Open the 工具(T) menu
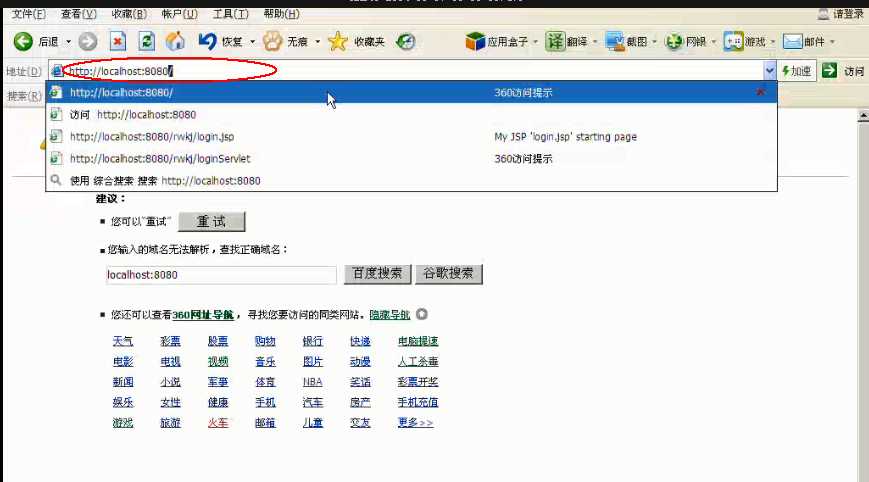 coord(231,14)
